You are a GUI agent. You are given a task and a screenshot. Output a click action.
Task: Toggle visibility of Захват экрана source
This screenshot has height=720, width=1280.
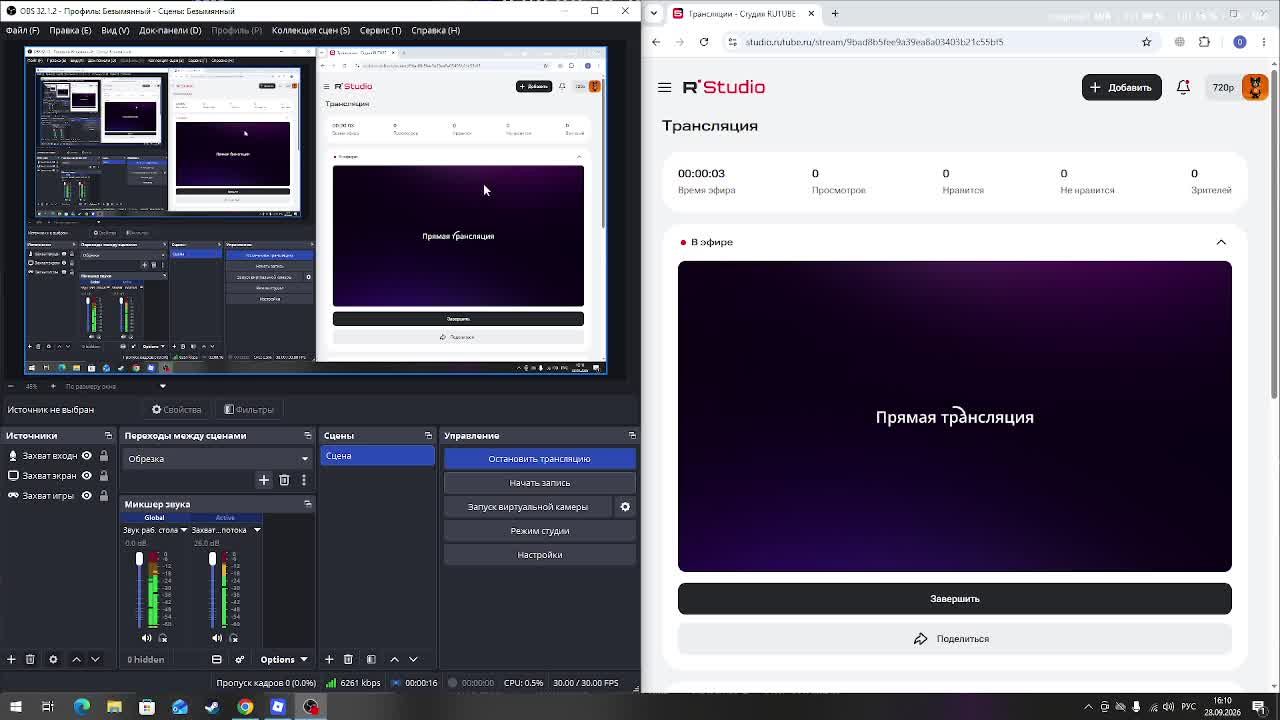87,476
